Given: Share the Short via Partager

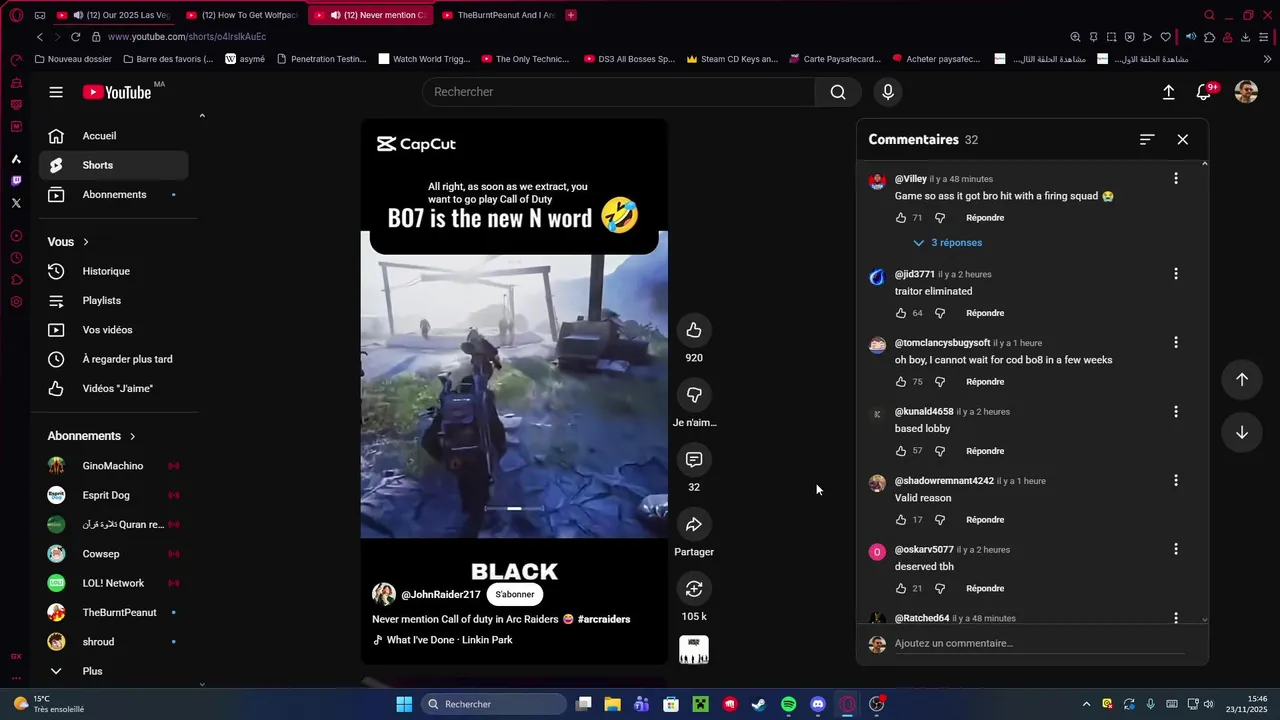Looking at the screenshot, I should click(x=694, y=525).
